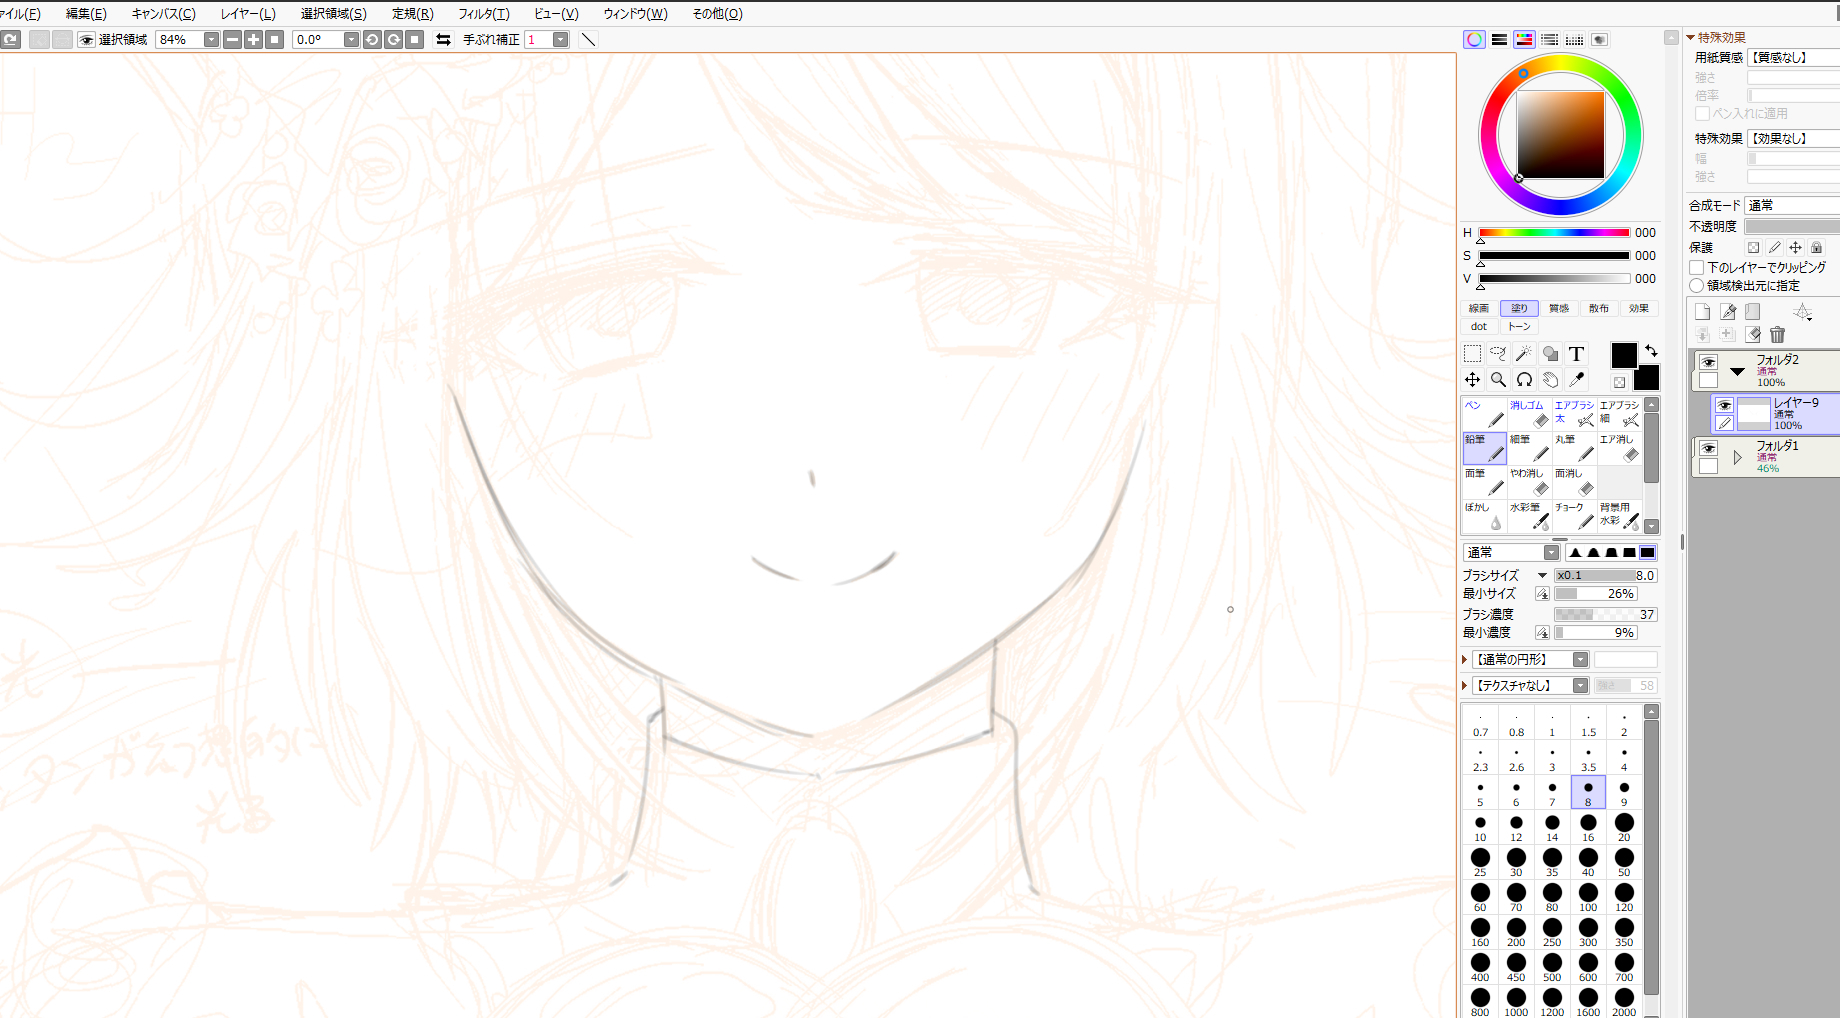The width and height of the screenshot is (1840, 1018).
Task: Clear layer with eraser icon in layer panel
Action: click(1752, 335)
